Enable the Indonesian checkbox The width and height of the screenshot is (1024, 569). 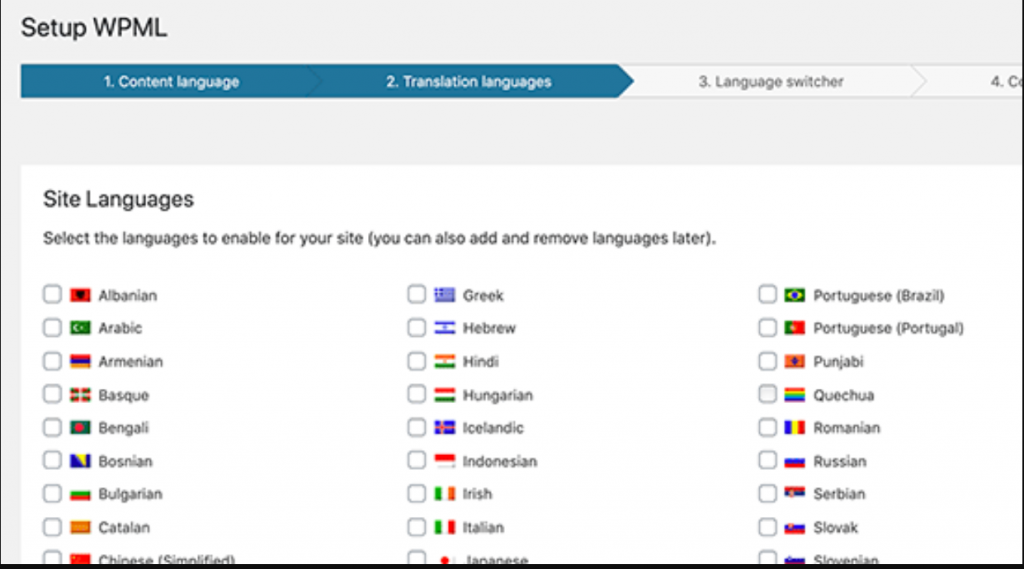(417, 460)
